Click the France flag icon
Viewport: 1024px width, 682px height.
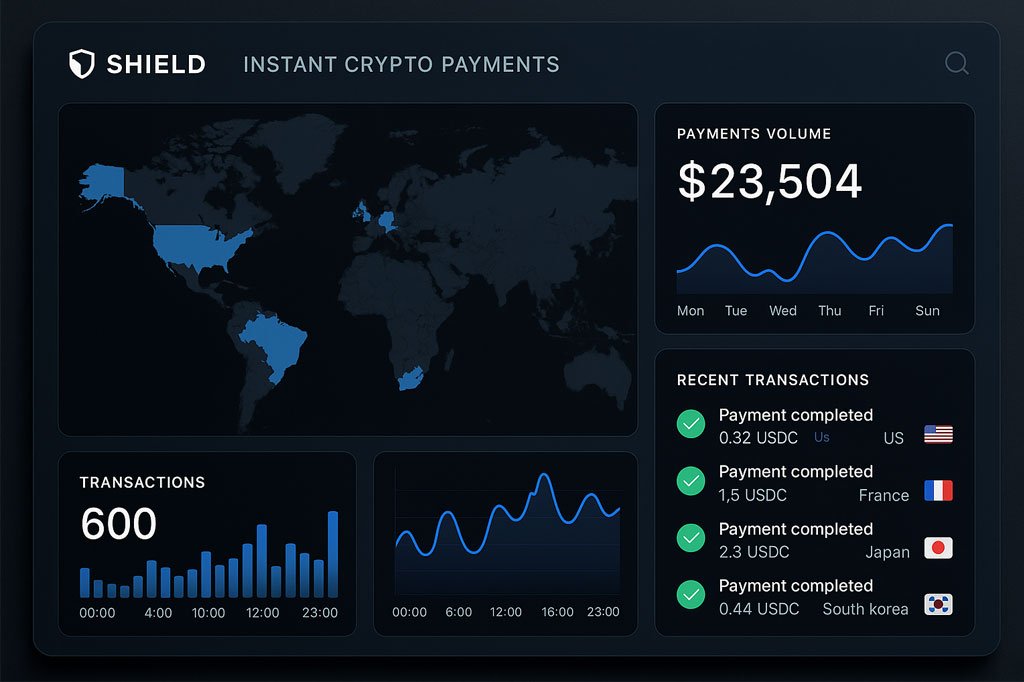938,491
